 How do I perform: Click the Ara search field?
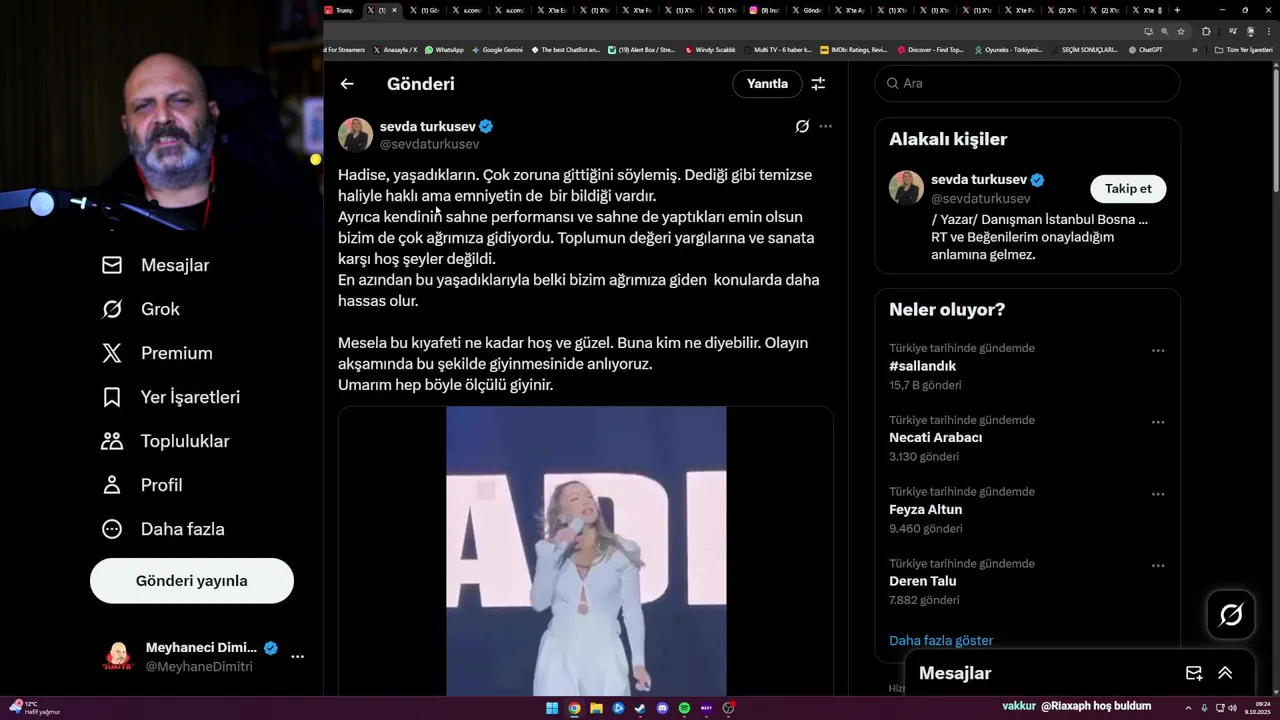tap(1027, 83)
